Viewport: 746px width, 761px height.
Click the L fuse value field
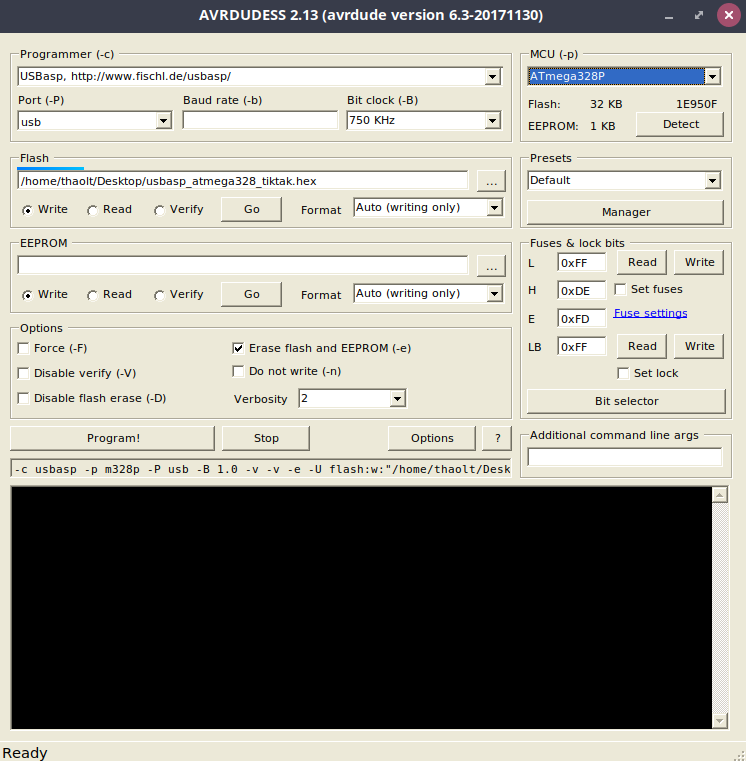tap(581, 263)
